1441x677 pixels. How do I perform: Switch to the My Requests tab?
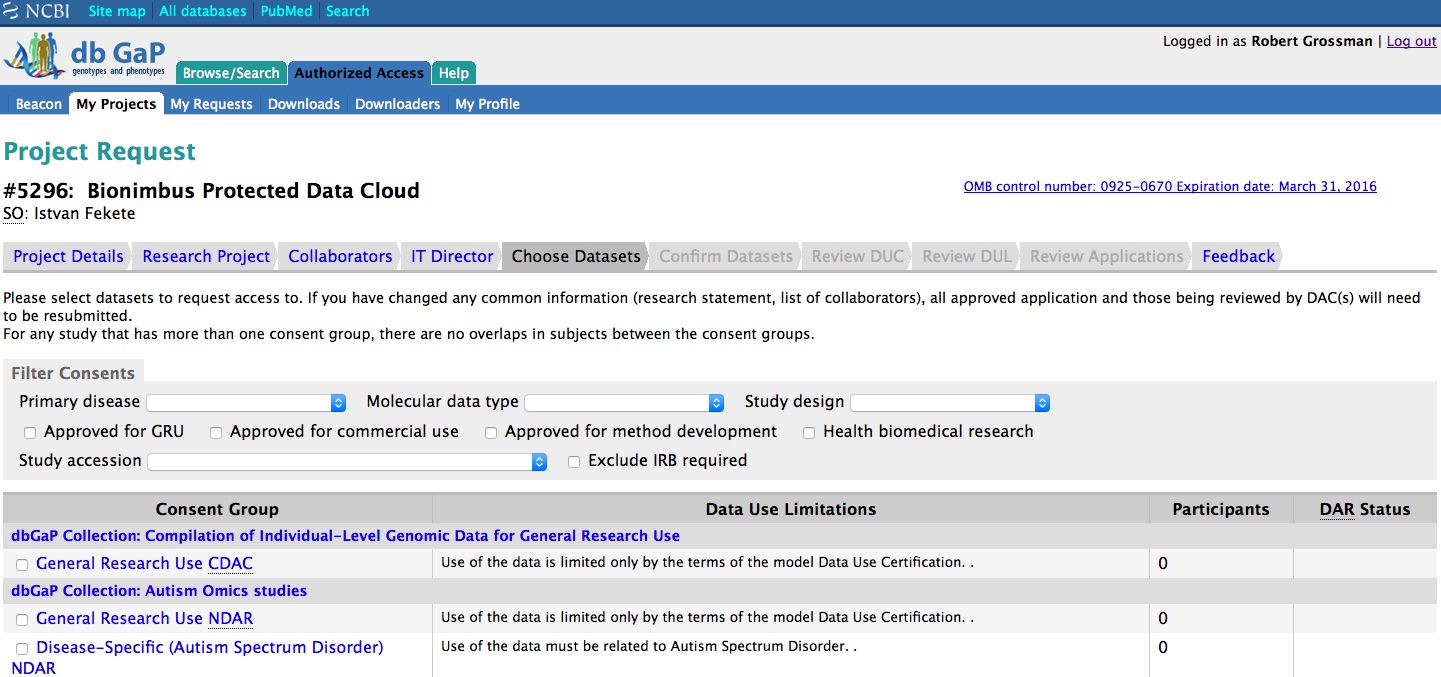(x=211, y=104)
